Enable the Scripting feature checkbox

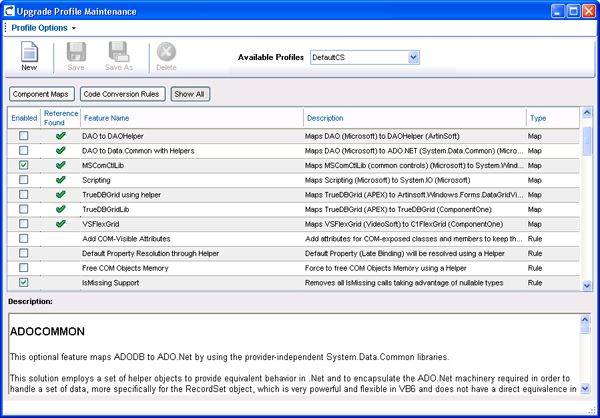(23, 179)
